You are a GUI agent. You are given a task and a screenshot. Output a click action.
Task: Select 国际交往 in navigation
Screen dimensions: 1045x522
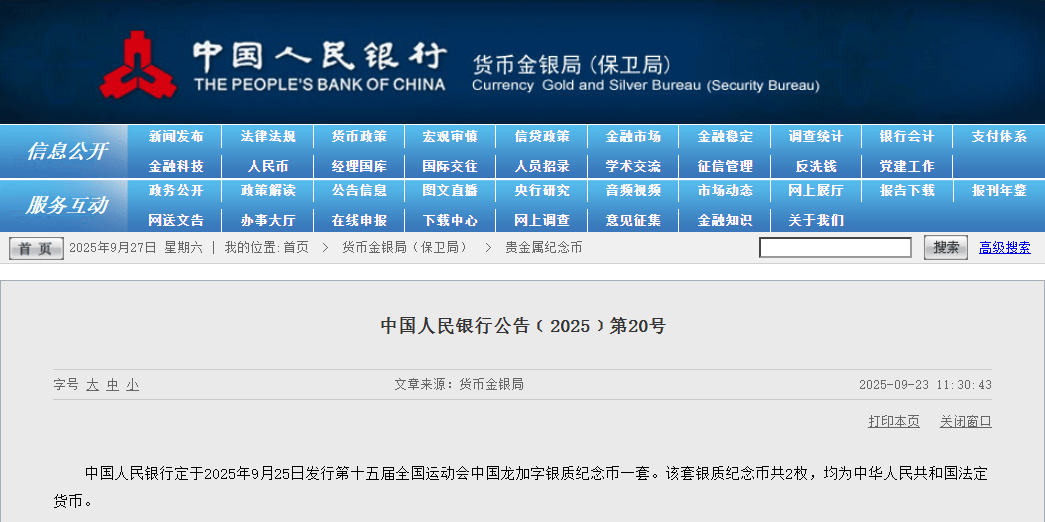(x=451, y=166)
